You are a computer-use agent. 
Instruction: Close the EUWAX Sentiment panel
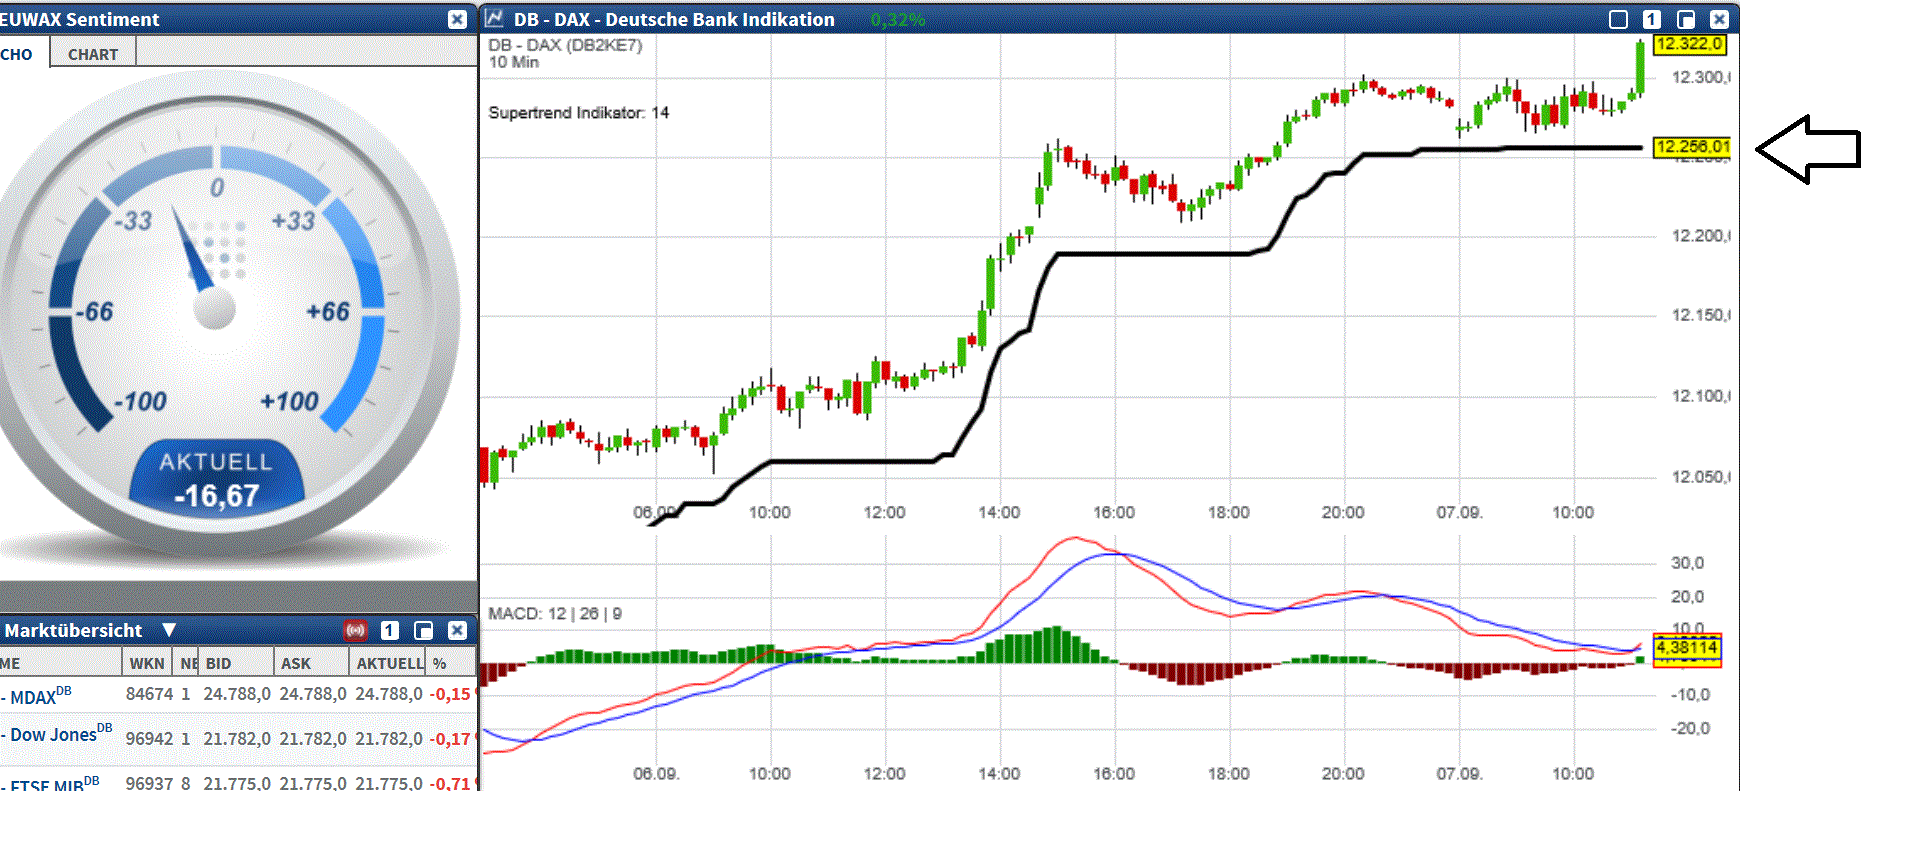(x=457, y=19)
